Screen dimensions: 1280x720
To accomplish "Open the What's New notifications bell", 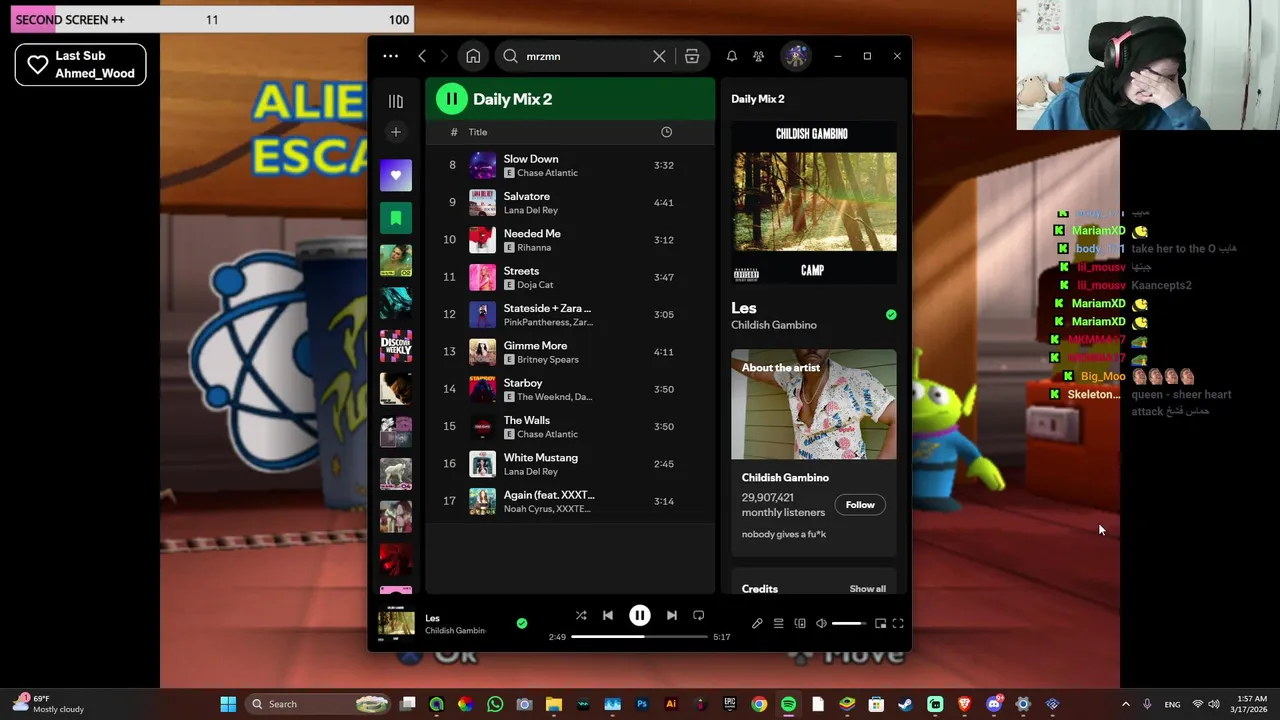I will pos(732,56).
